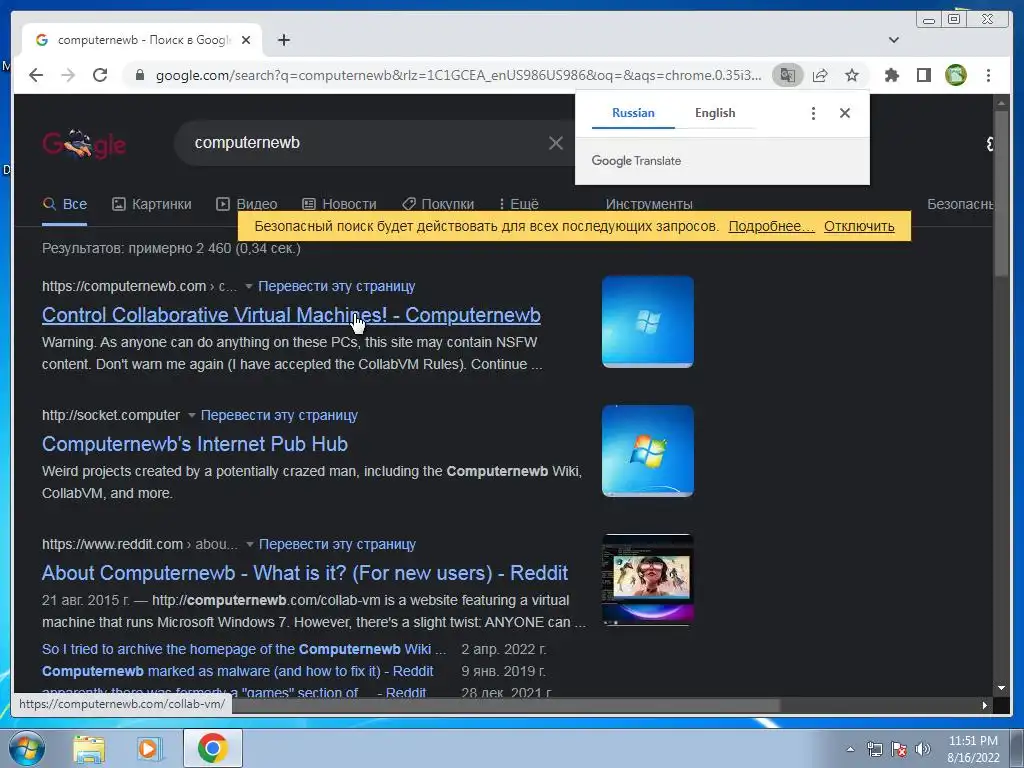Launch Windows Media Player from taskbar
The image size is (1024, 768).
(x=149, y=749)
